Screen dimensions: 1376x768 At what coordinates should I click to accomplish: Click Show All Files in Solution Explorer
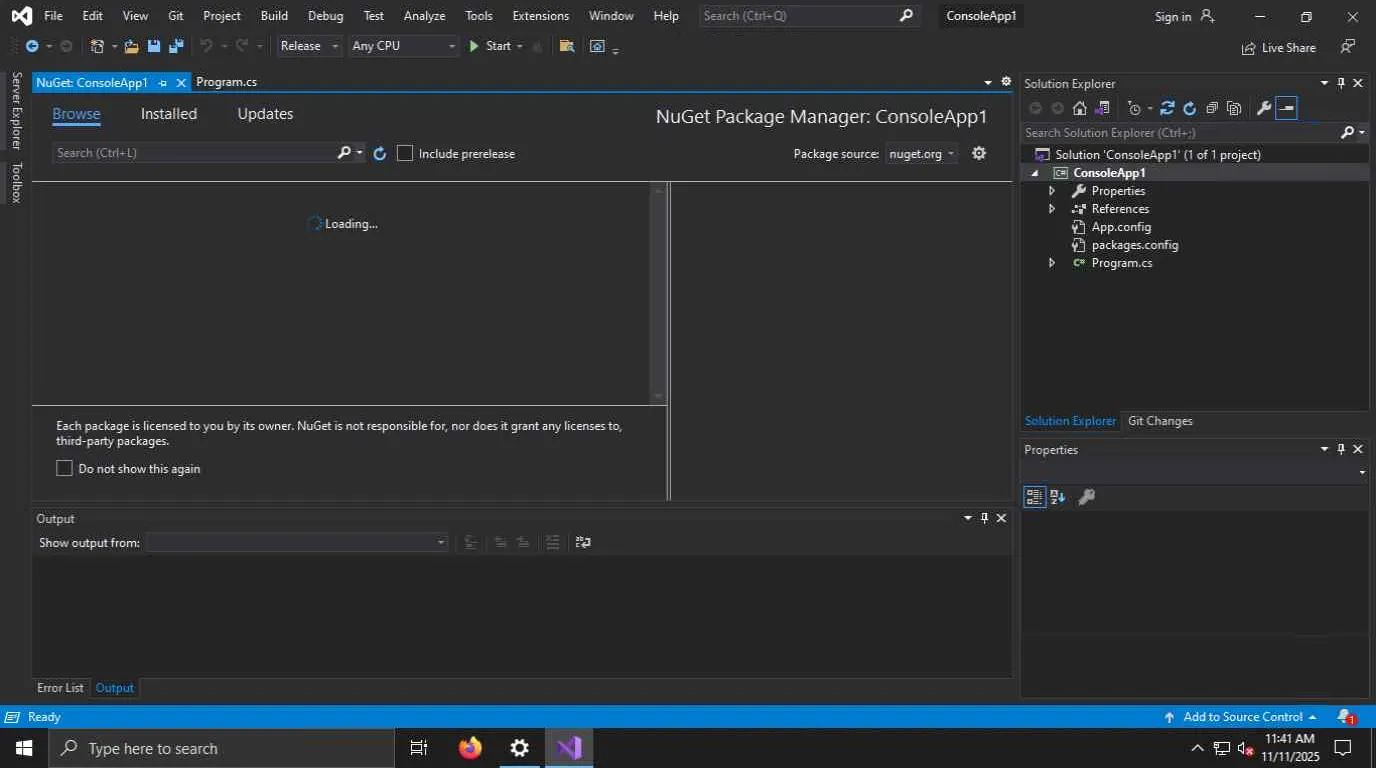coord(1234,108)
